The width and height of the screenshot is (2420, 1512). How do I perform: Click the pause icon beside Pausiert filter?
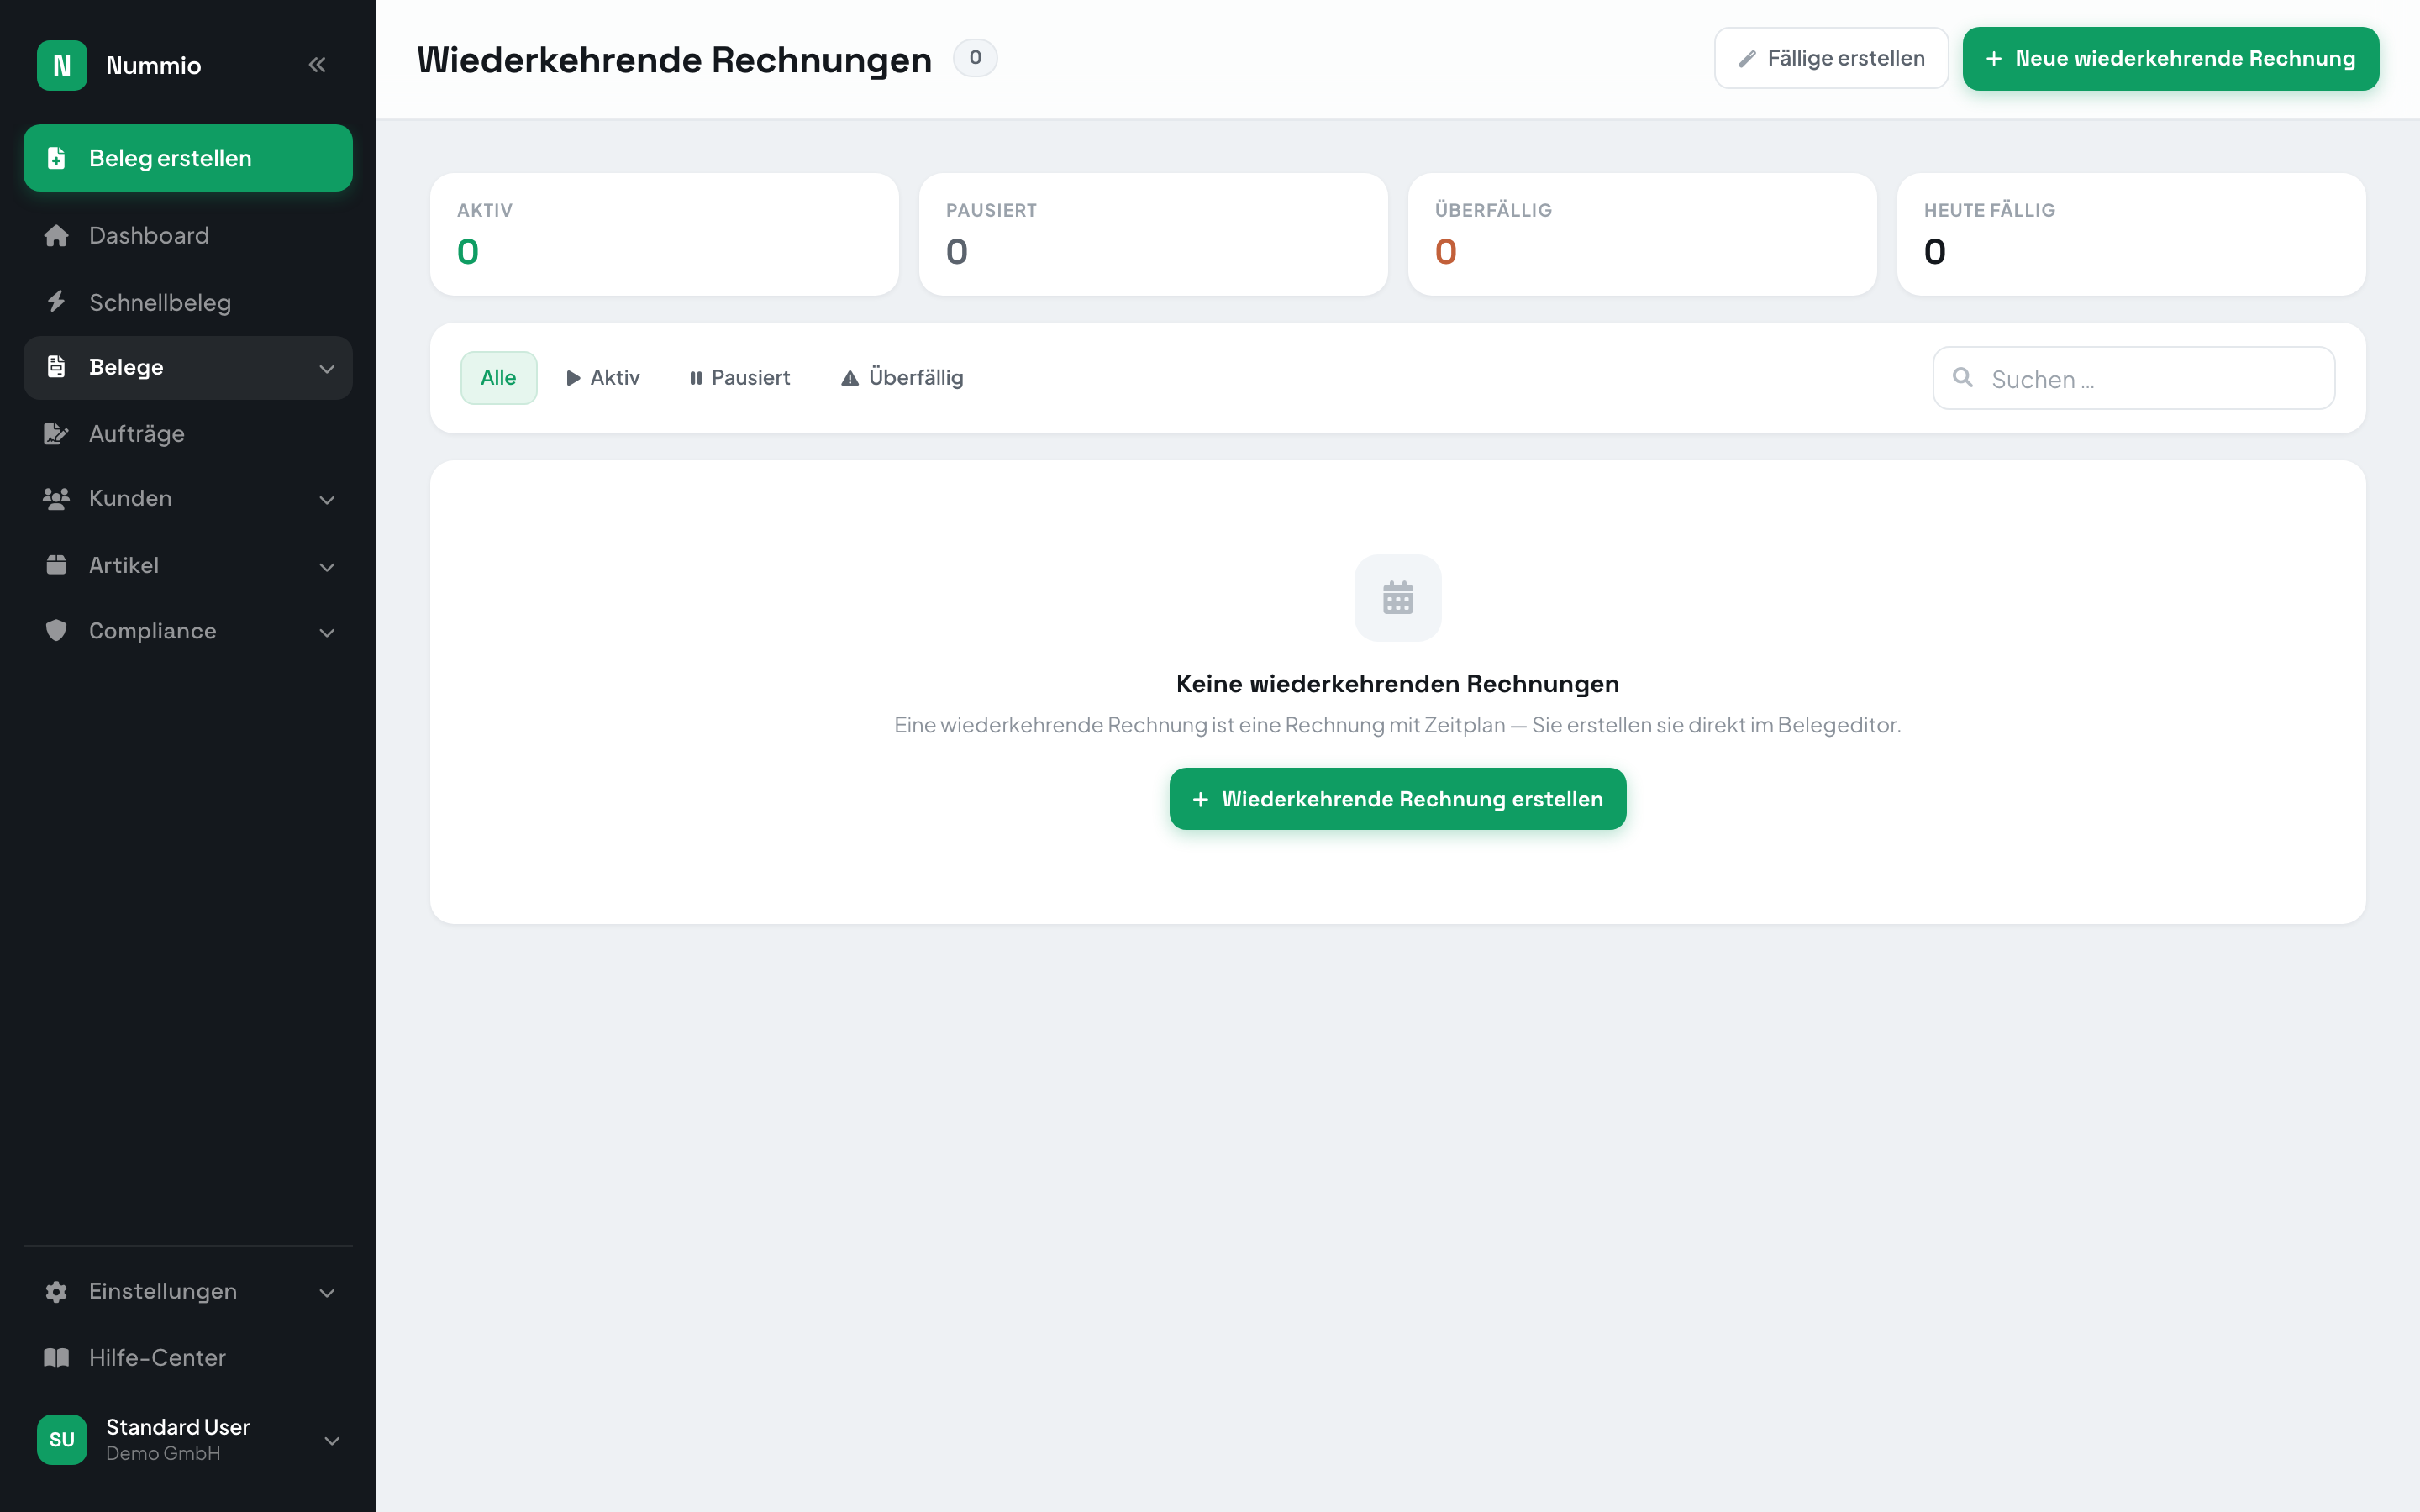(696, 378)
